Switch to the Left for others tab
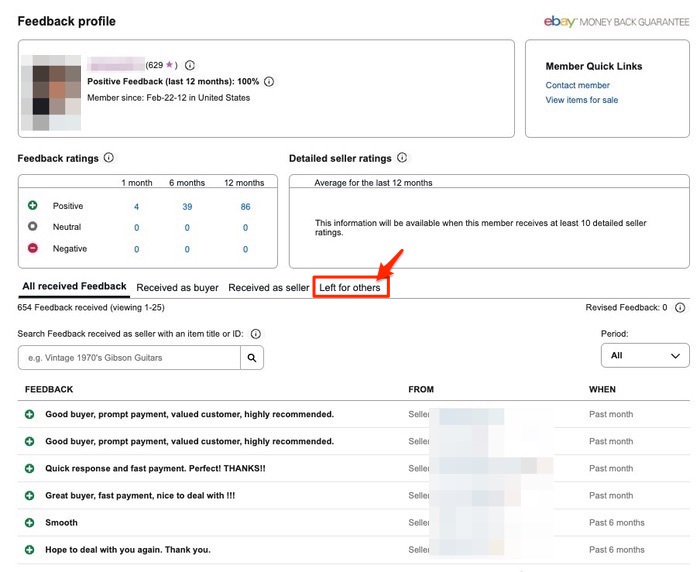The height and width of the screenshot is (572, 700). click(350, 288)
